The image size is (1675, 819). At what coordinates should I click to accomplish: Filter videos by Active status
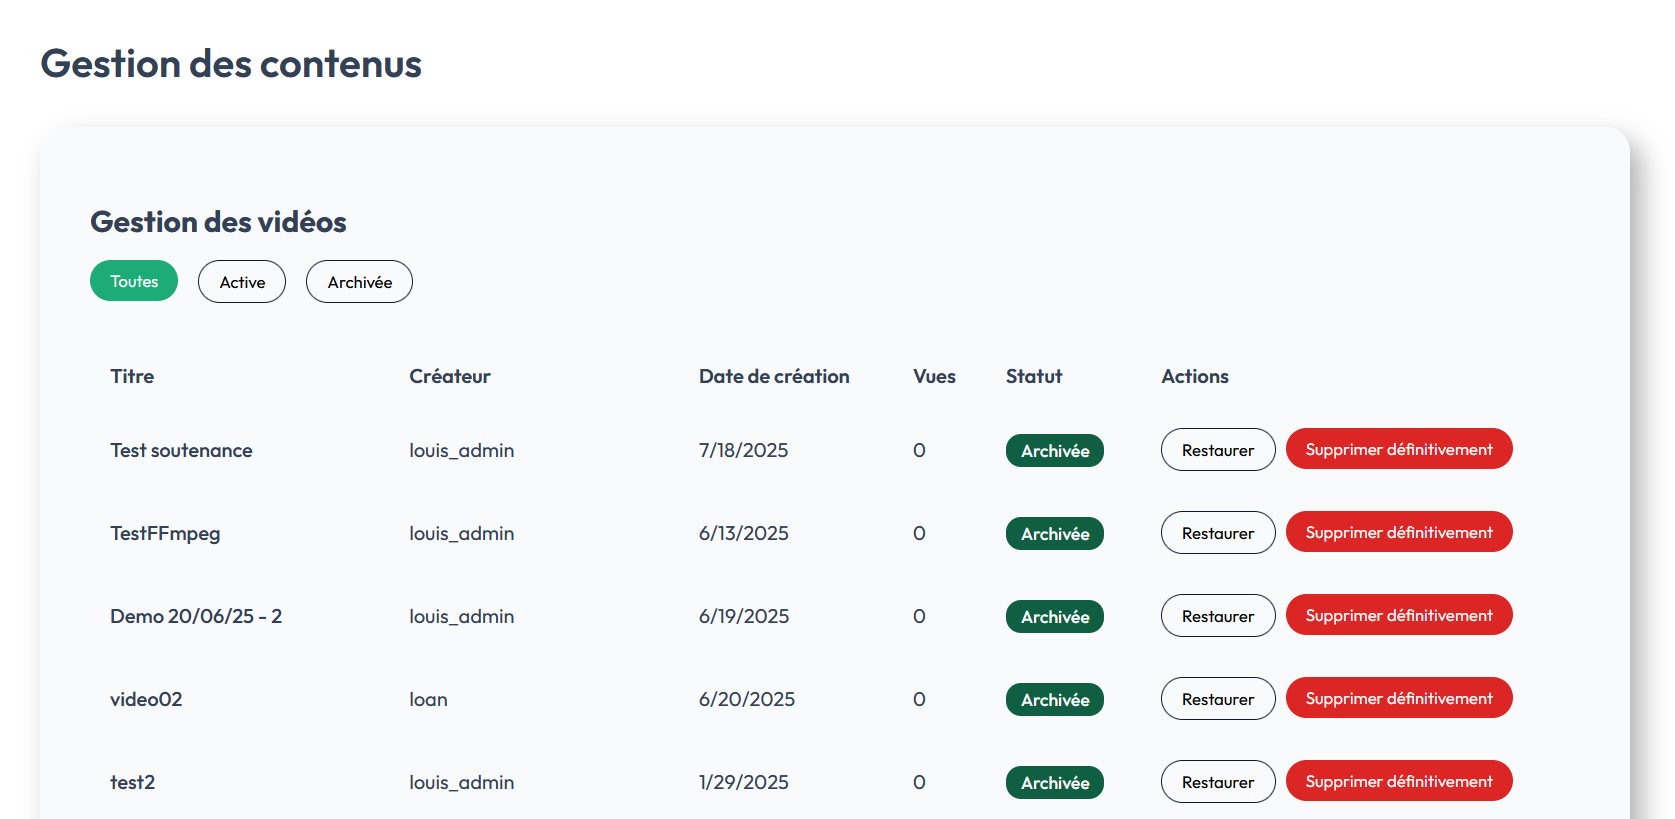click(242, 282)
